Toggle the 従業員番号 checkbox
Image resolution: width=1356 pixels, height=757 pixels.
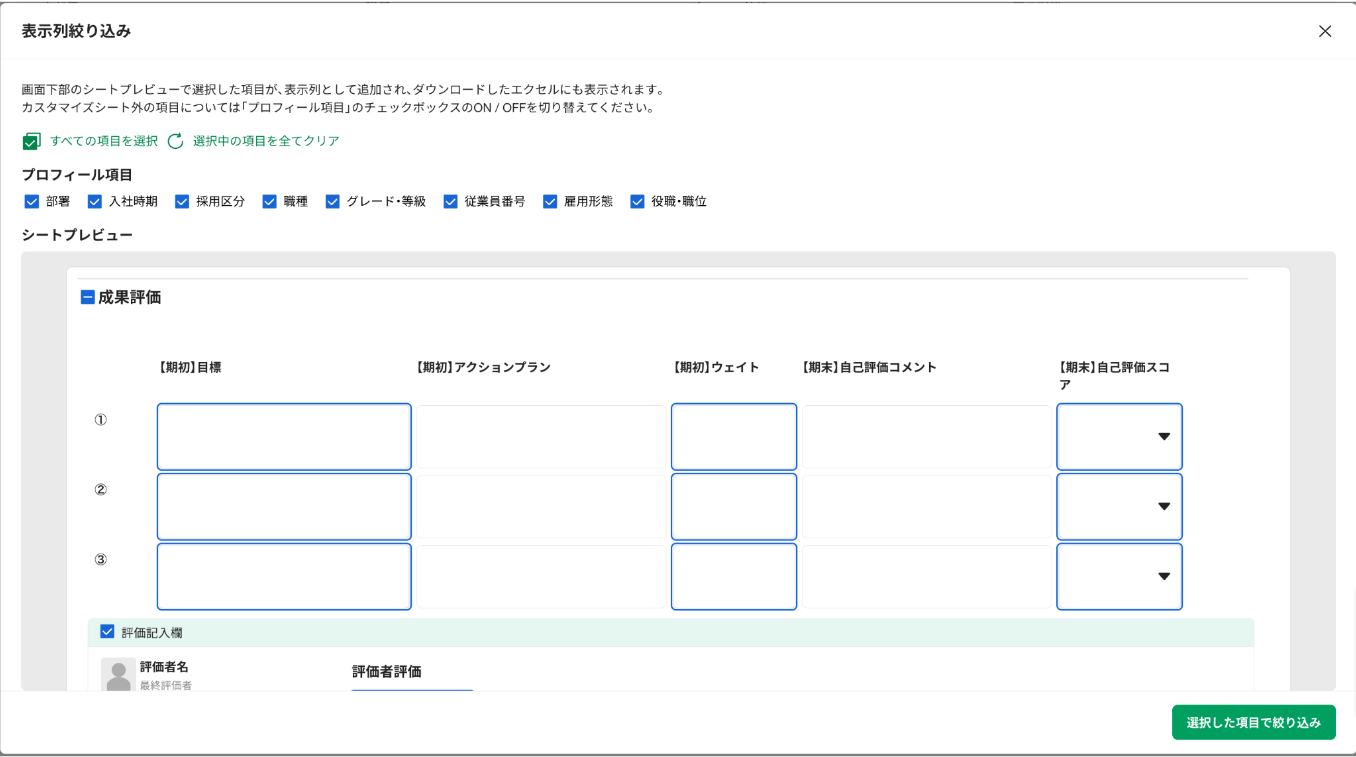point(451,201)
